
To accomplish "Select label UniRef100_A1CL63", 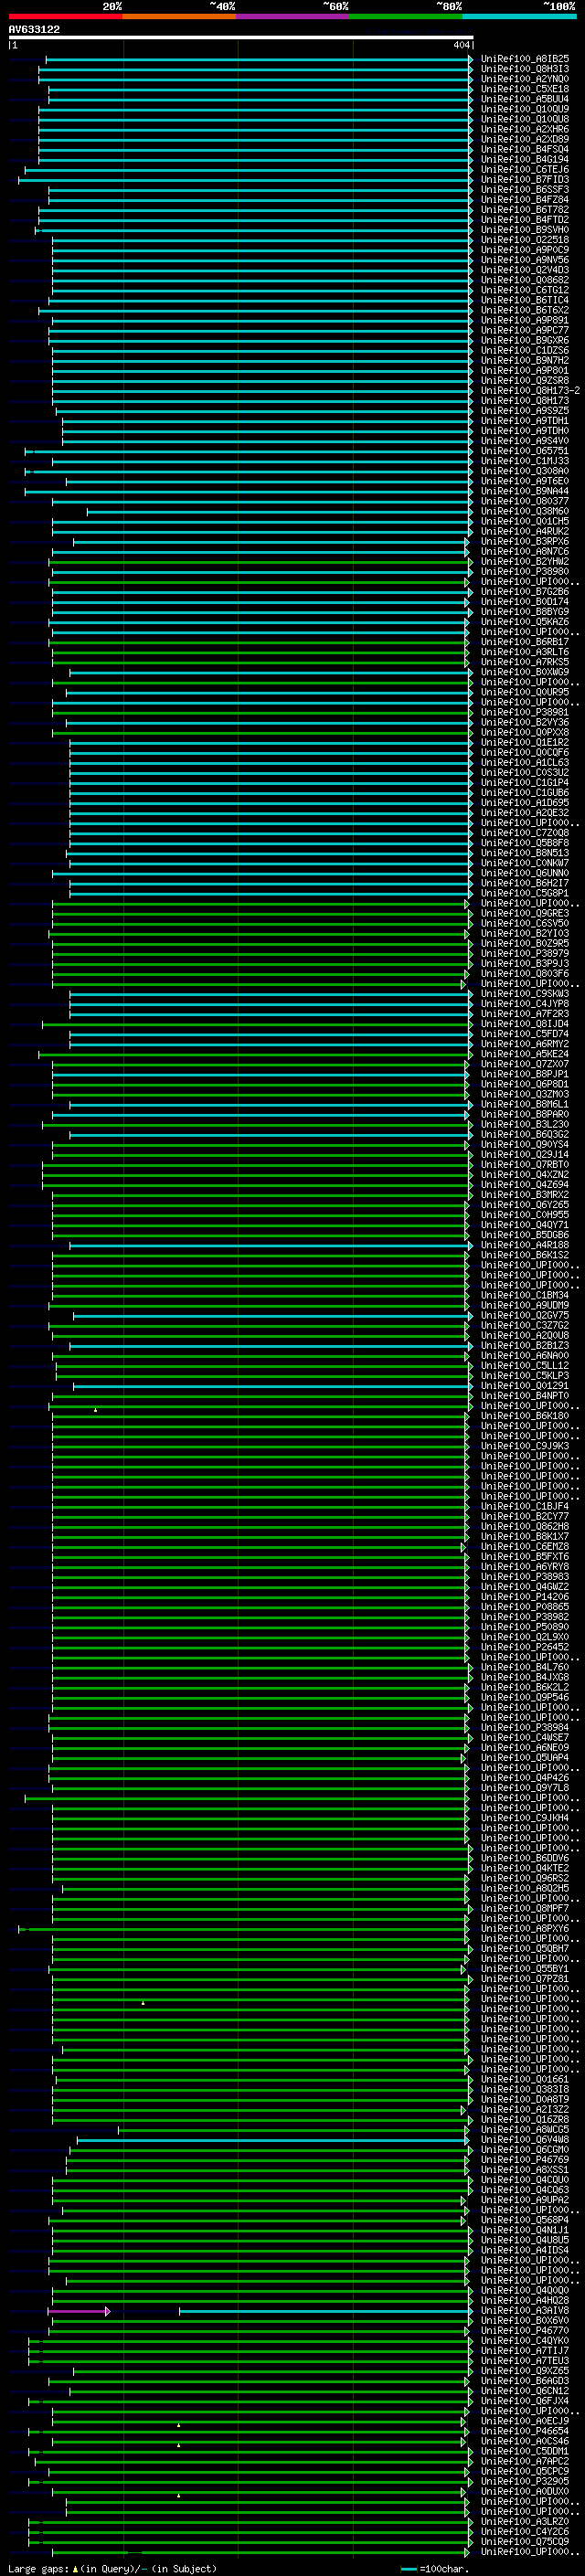I will (525, 763).
